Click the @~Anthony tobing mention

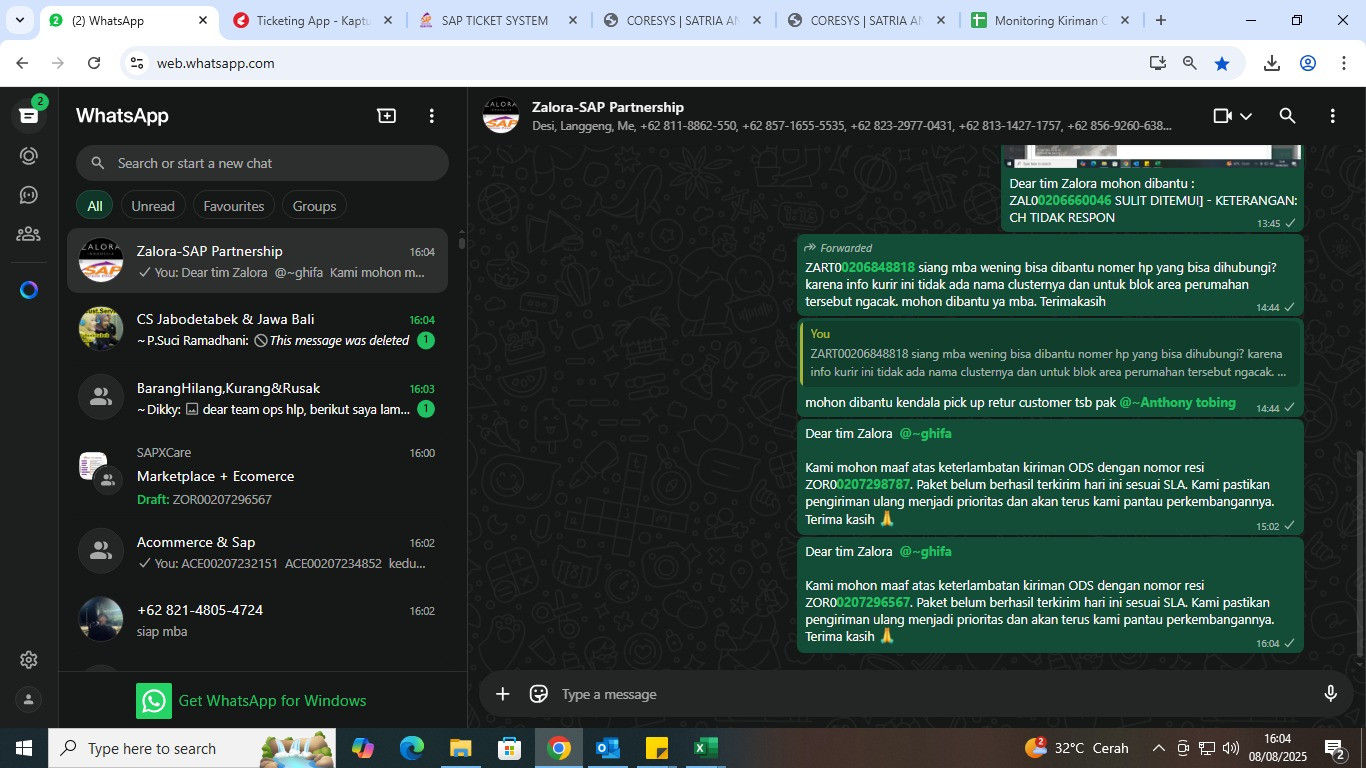pyautogui.click(x=1177, y=403)
